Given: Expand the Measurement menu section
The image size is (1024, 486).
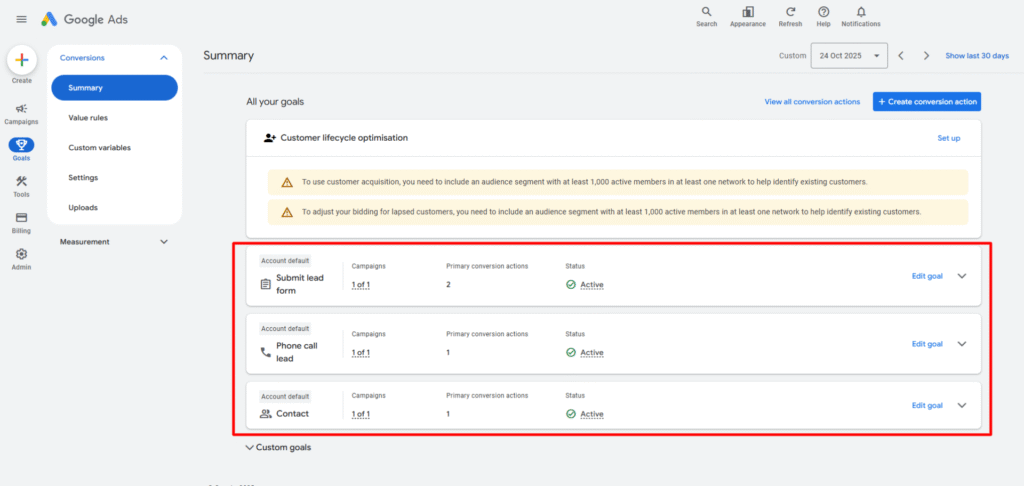Looking at the screenshot, I should [164, 241].
